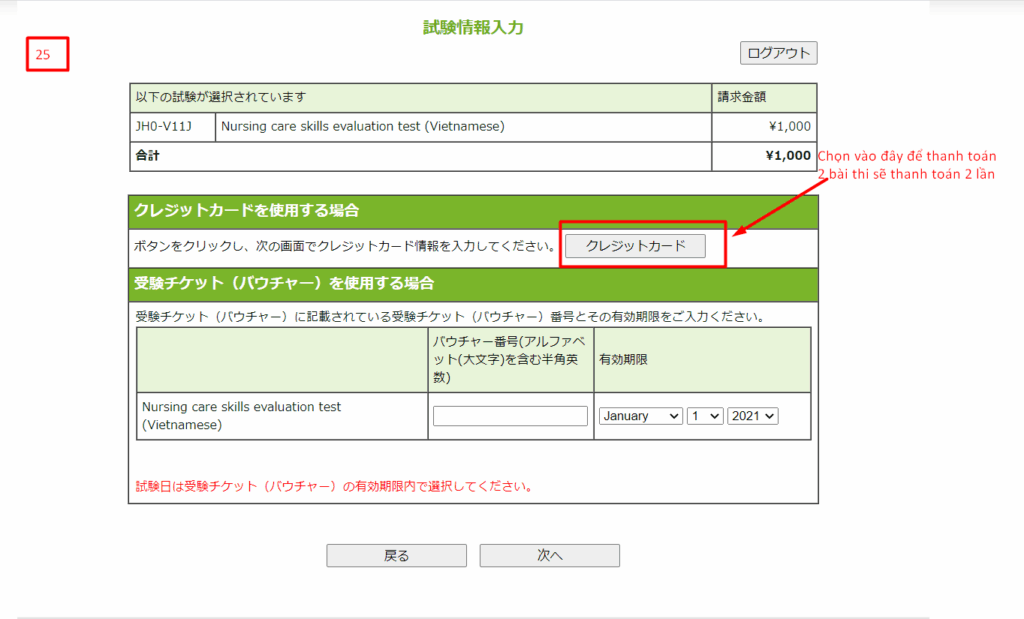Click the 合計 total row label
The width and height of the screenshot is (1024, 619).
point(147,156)
